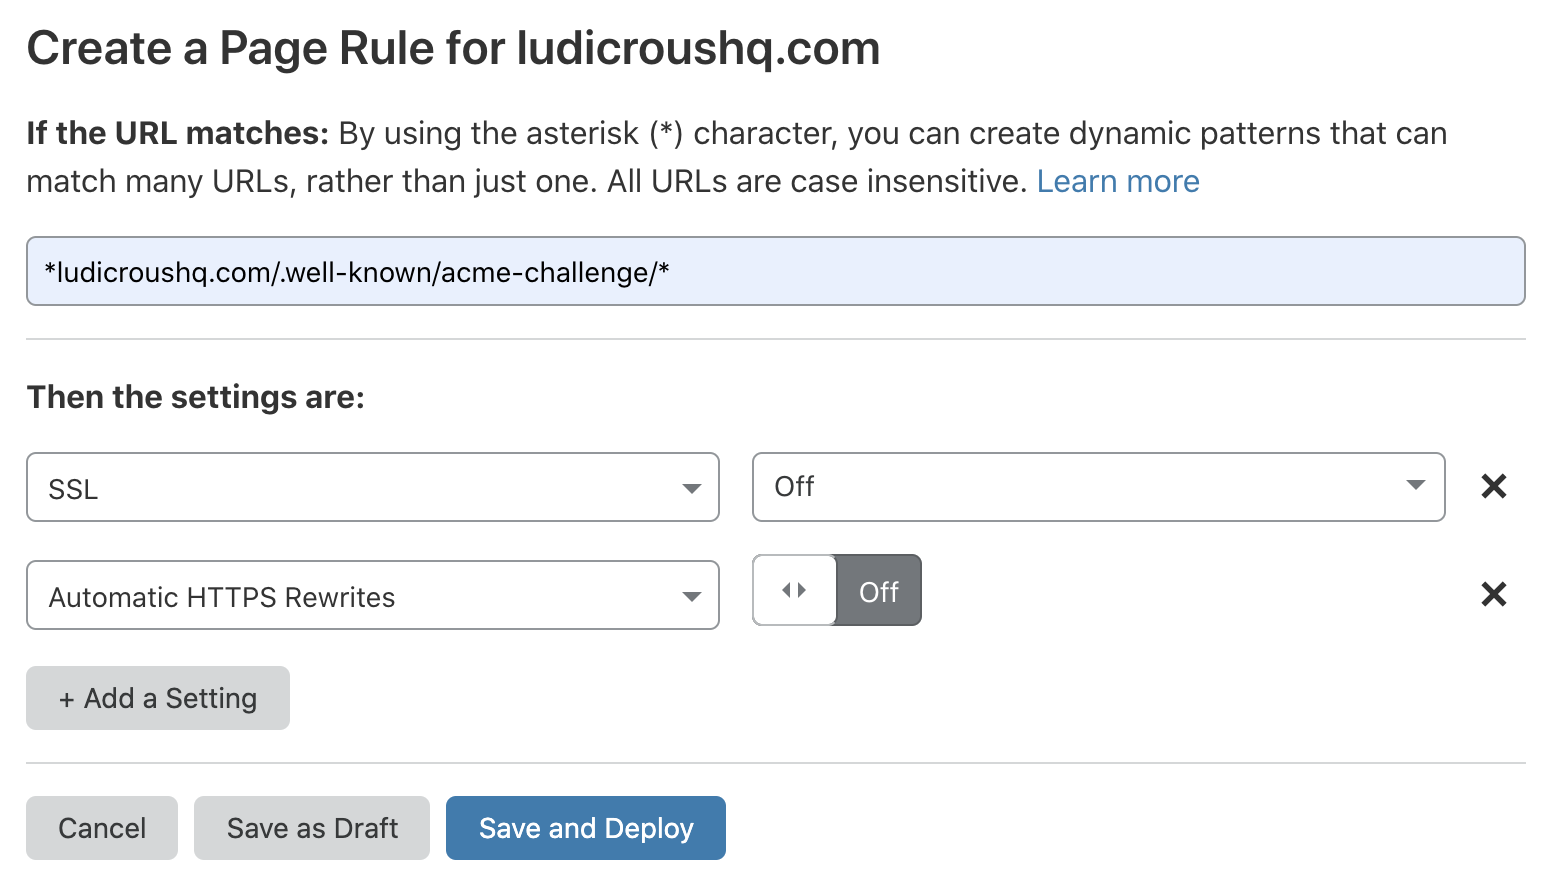Open the Learn more link
The image size is (1560, 882).
1117,182
